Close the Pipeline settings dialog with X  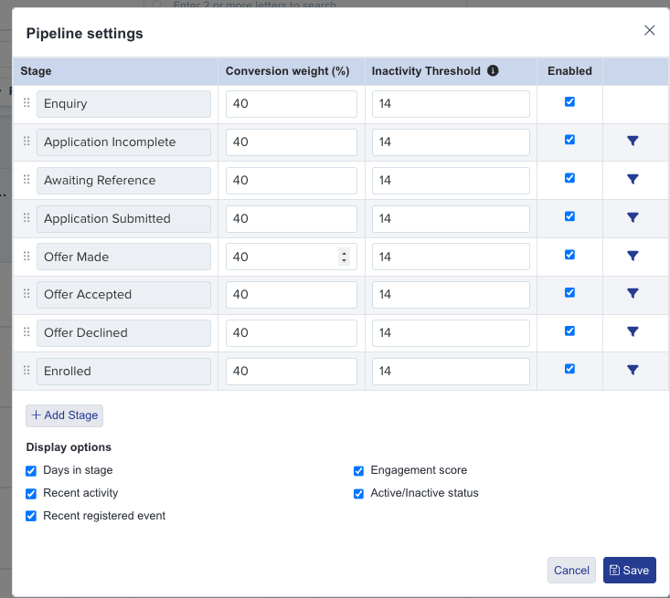[649, 31]
